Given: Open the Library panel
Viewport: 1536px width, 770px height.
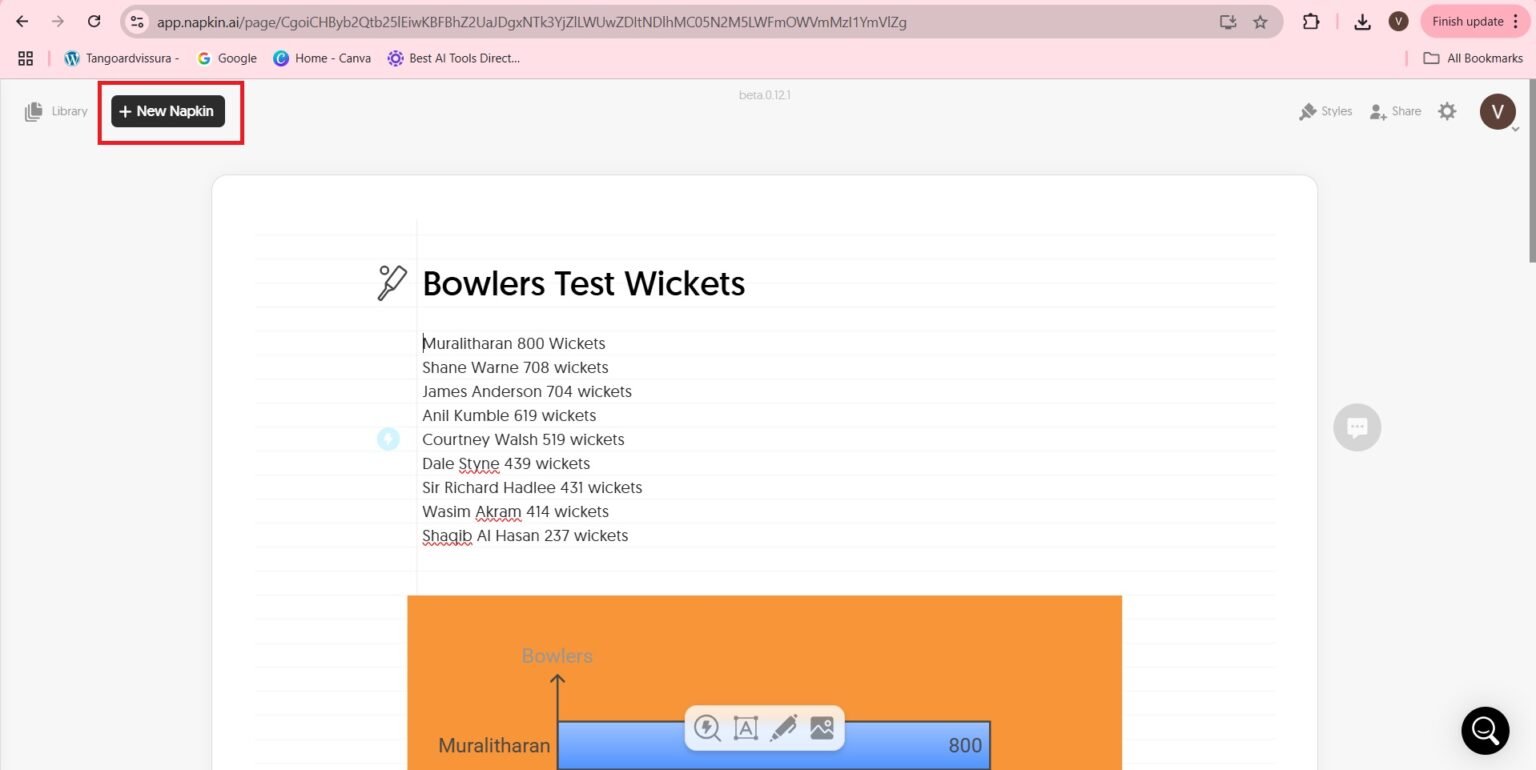Looking at the screenshot, I should [56, 111].
